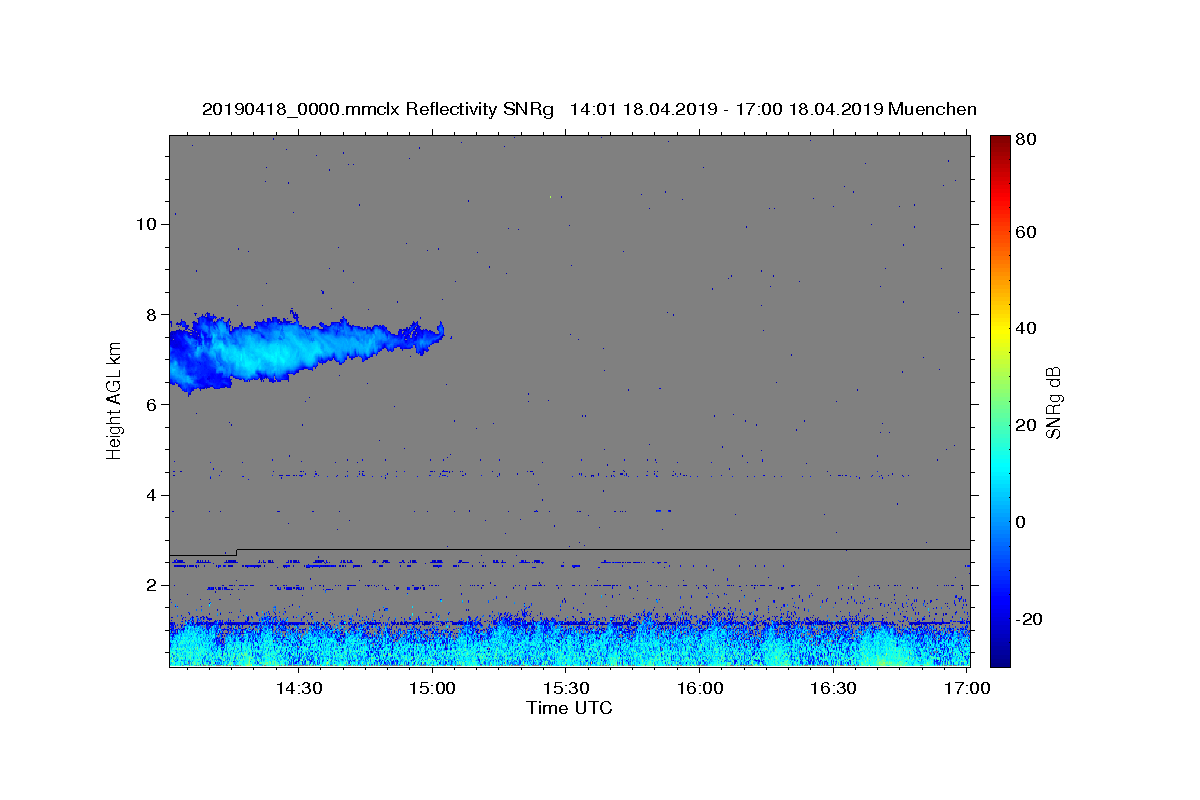Click the height axis label 4

coord(152,495)
